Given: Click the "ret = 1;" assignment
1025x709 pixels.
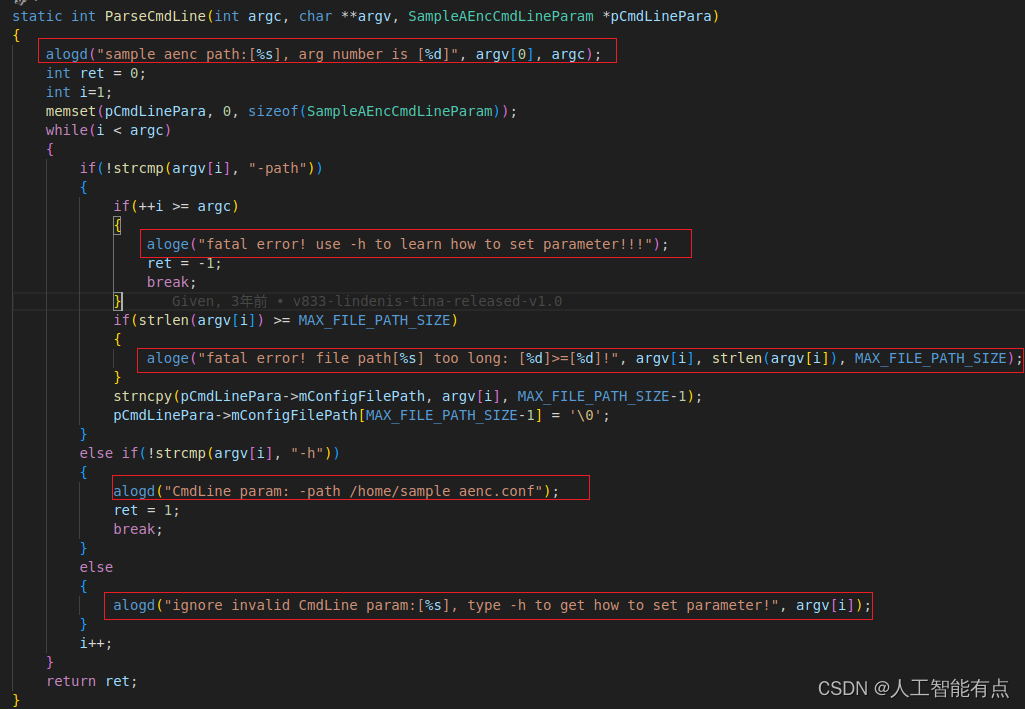Looking at the screenshot, I should [x=146, y=510].
